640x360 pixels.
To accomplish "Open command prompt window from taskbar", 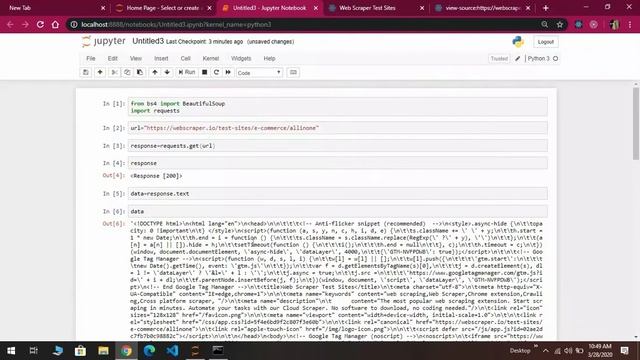I will pyautogui.click(x=218, y=351).
